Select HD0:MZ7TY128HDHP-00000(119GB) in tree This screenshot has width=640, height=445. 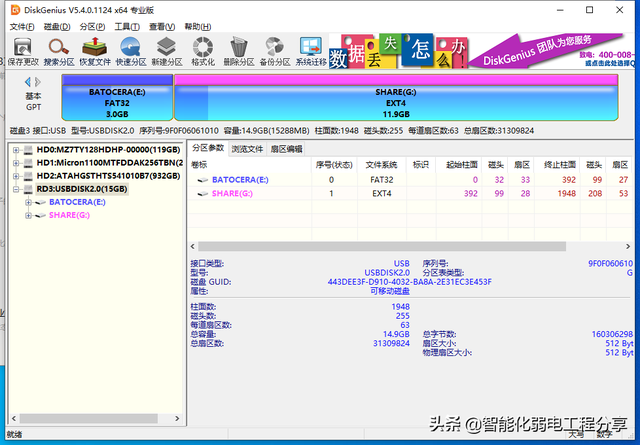tap(108, 150)
